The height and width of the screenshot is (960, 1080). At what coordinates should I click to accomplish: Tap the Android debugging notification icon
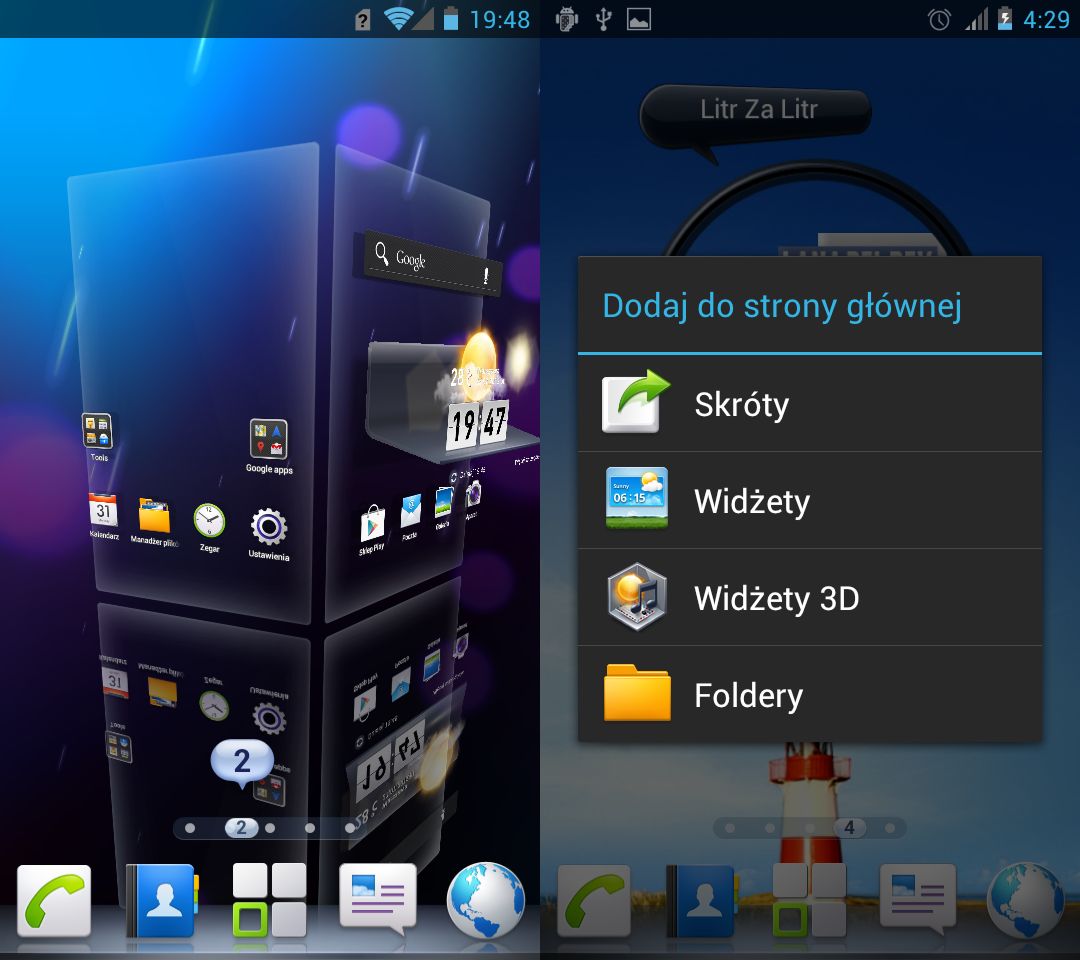(567, 19)
